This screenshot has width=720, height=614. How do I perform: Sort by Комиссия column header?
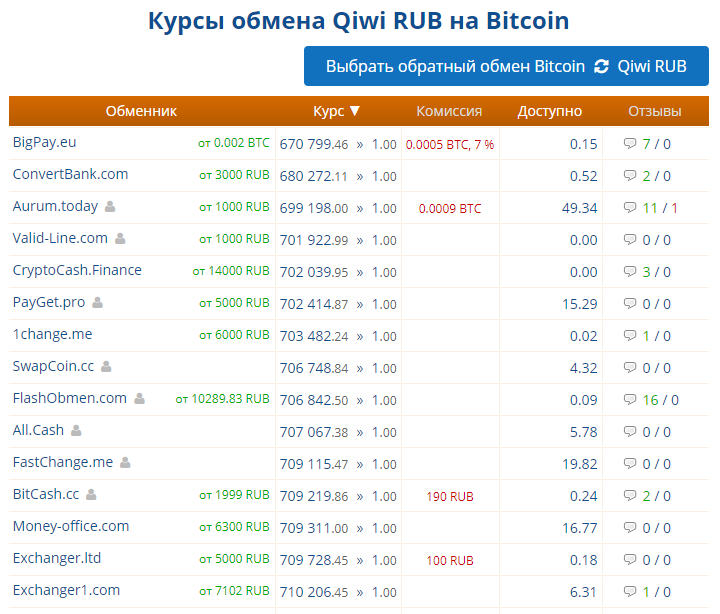(x=449, y=111)
